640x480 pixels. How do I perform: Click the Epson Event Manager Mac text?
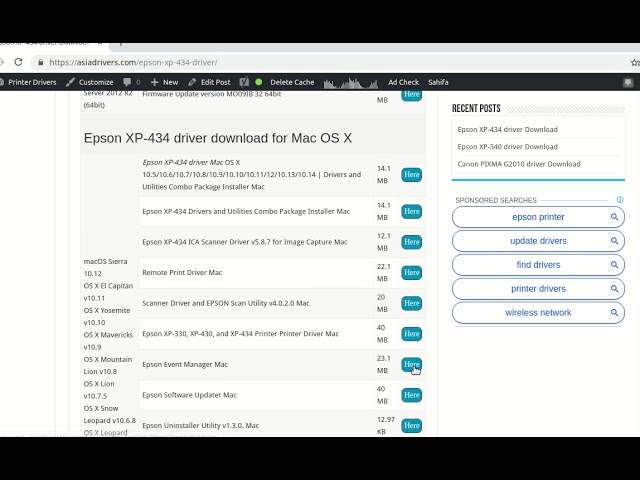(185, 364)
